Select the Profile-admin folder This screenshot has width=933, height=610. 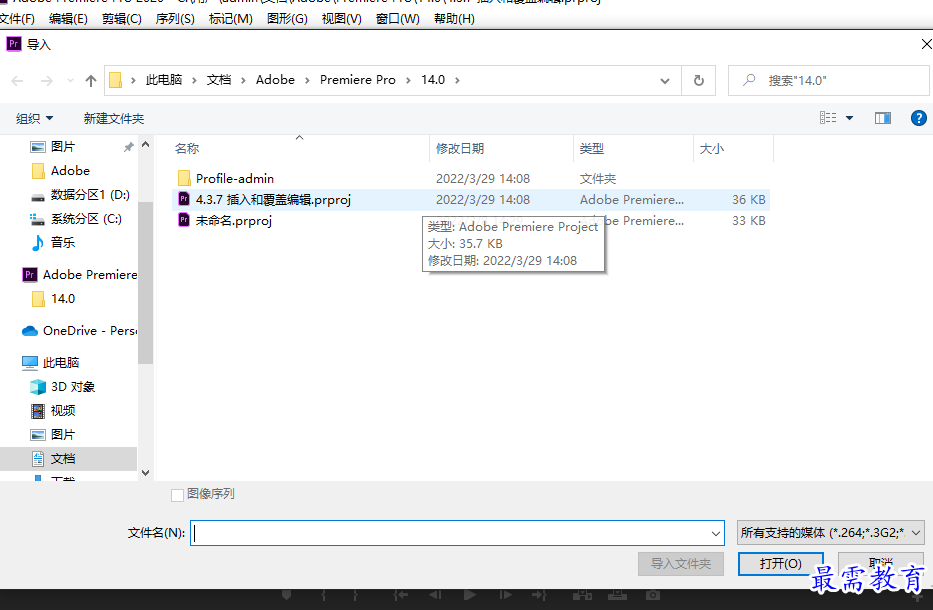click(x=234, y=179)
